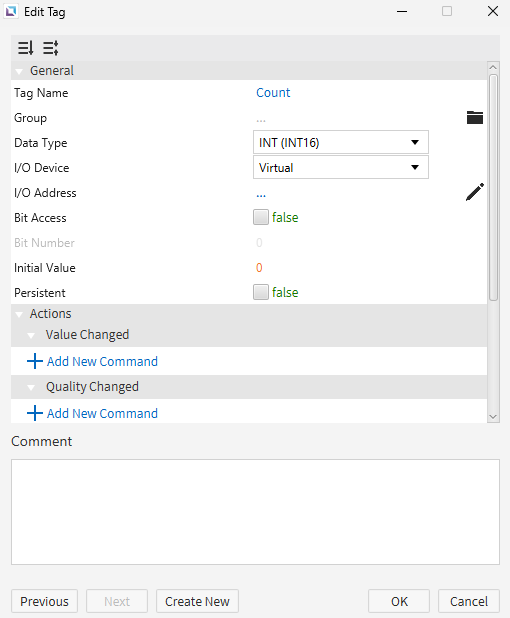Click the sort properties alphabetically icon
The width and height of the screenshot is (510, 618).
[x=26, y=48]
